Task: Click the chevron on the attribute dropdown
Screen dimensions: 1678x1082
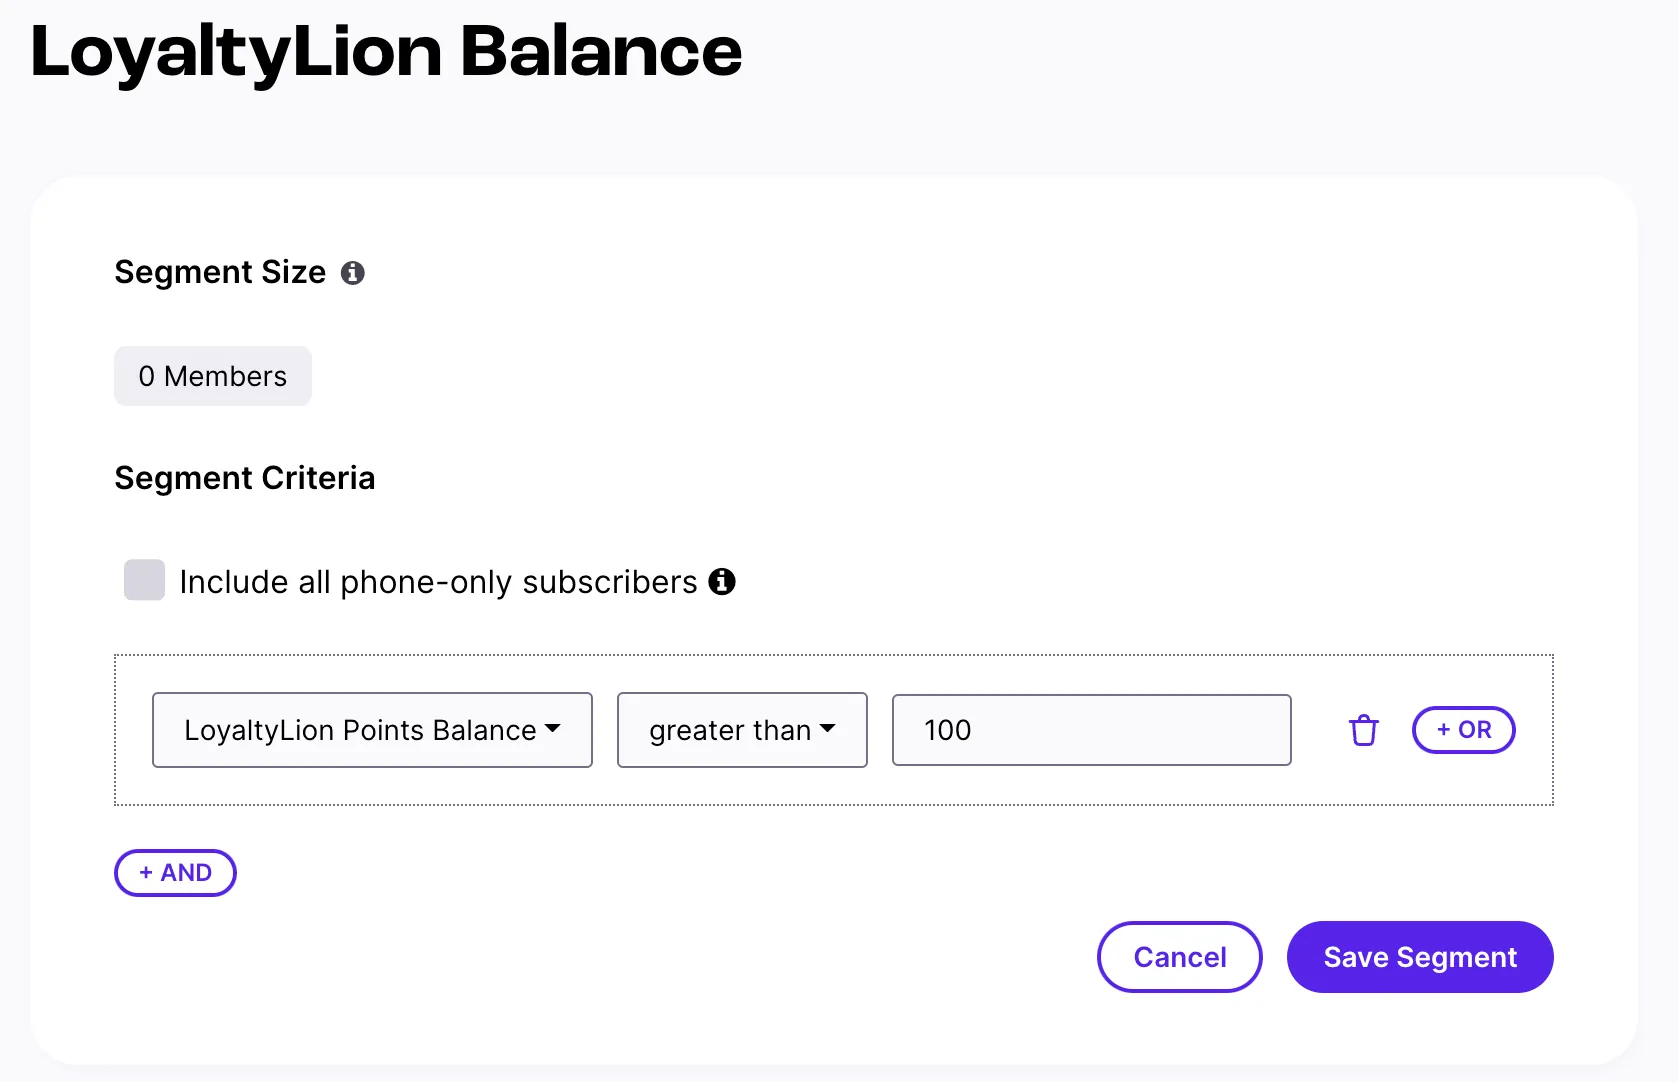Action: click(554, 730)
